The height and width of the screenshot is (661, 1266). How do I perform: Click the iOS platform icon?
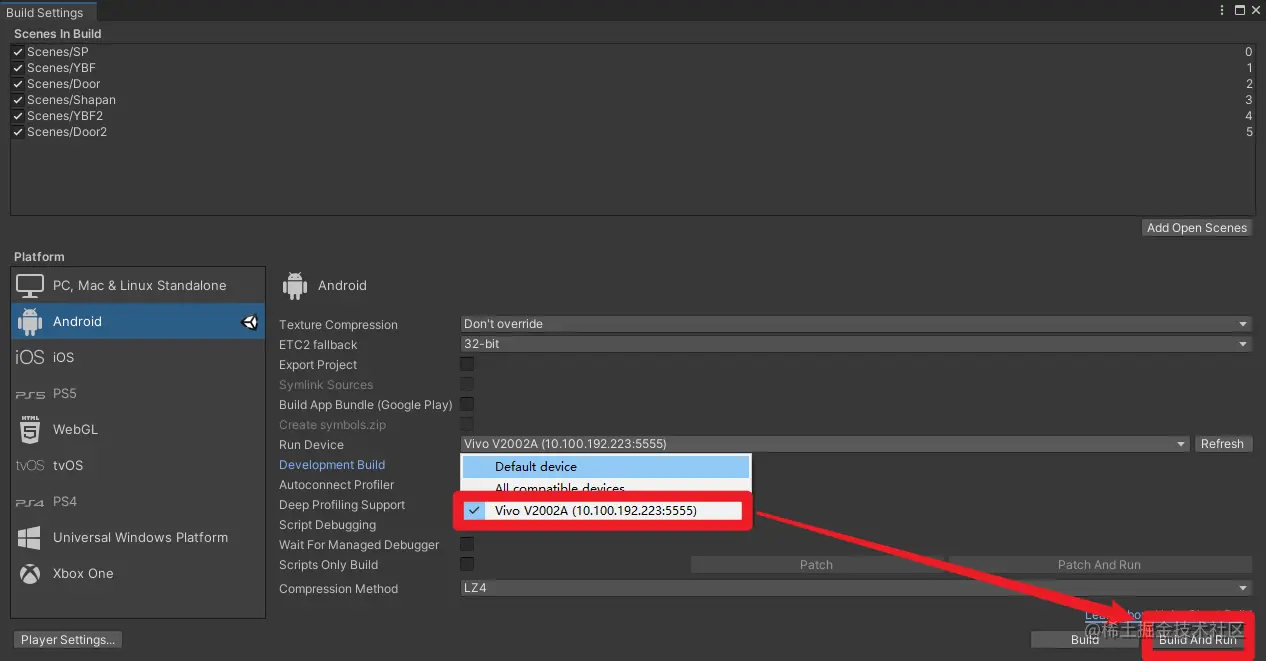click(x=30, y=357)
